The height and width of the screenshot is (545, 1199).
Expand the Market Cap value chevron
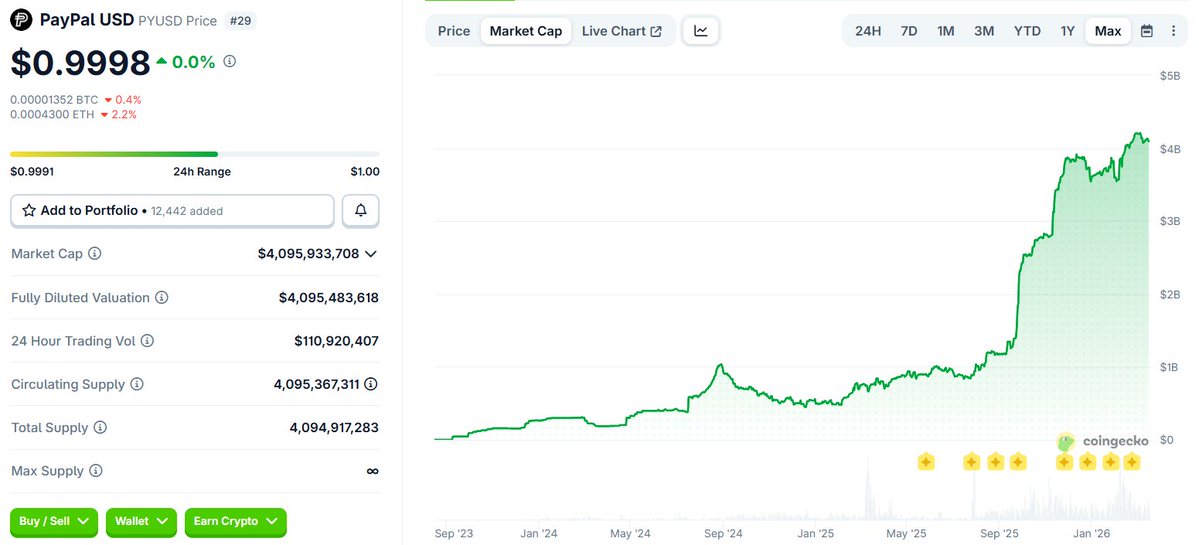[371, 254]
